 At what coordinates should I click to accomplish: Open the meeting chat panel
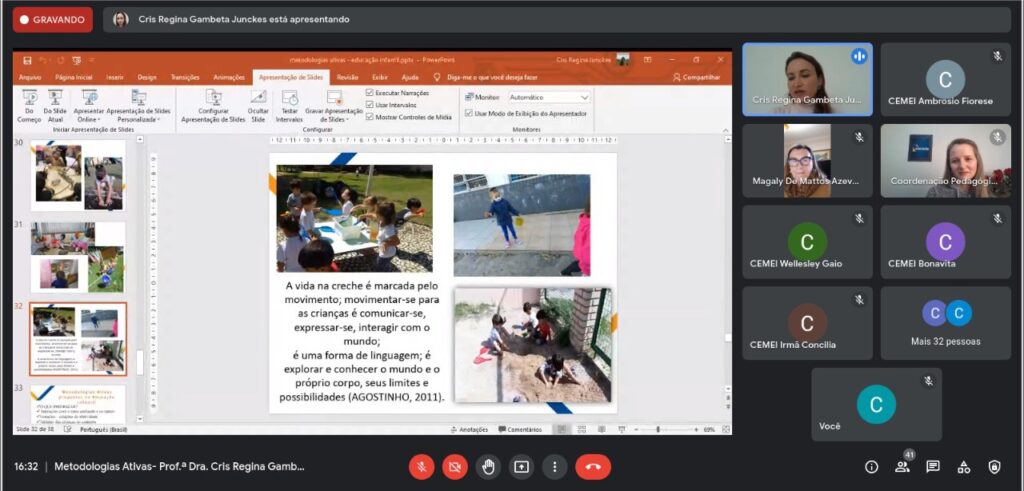(x=933, y=467)
